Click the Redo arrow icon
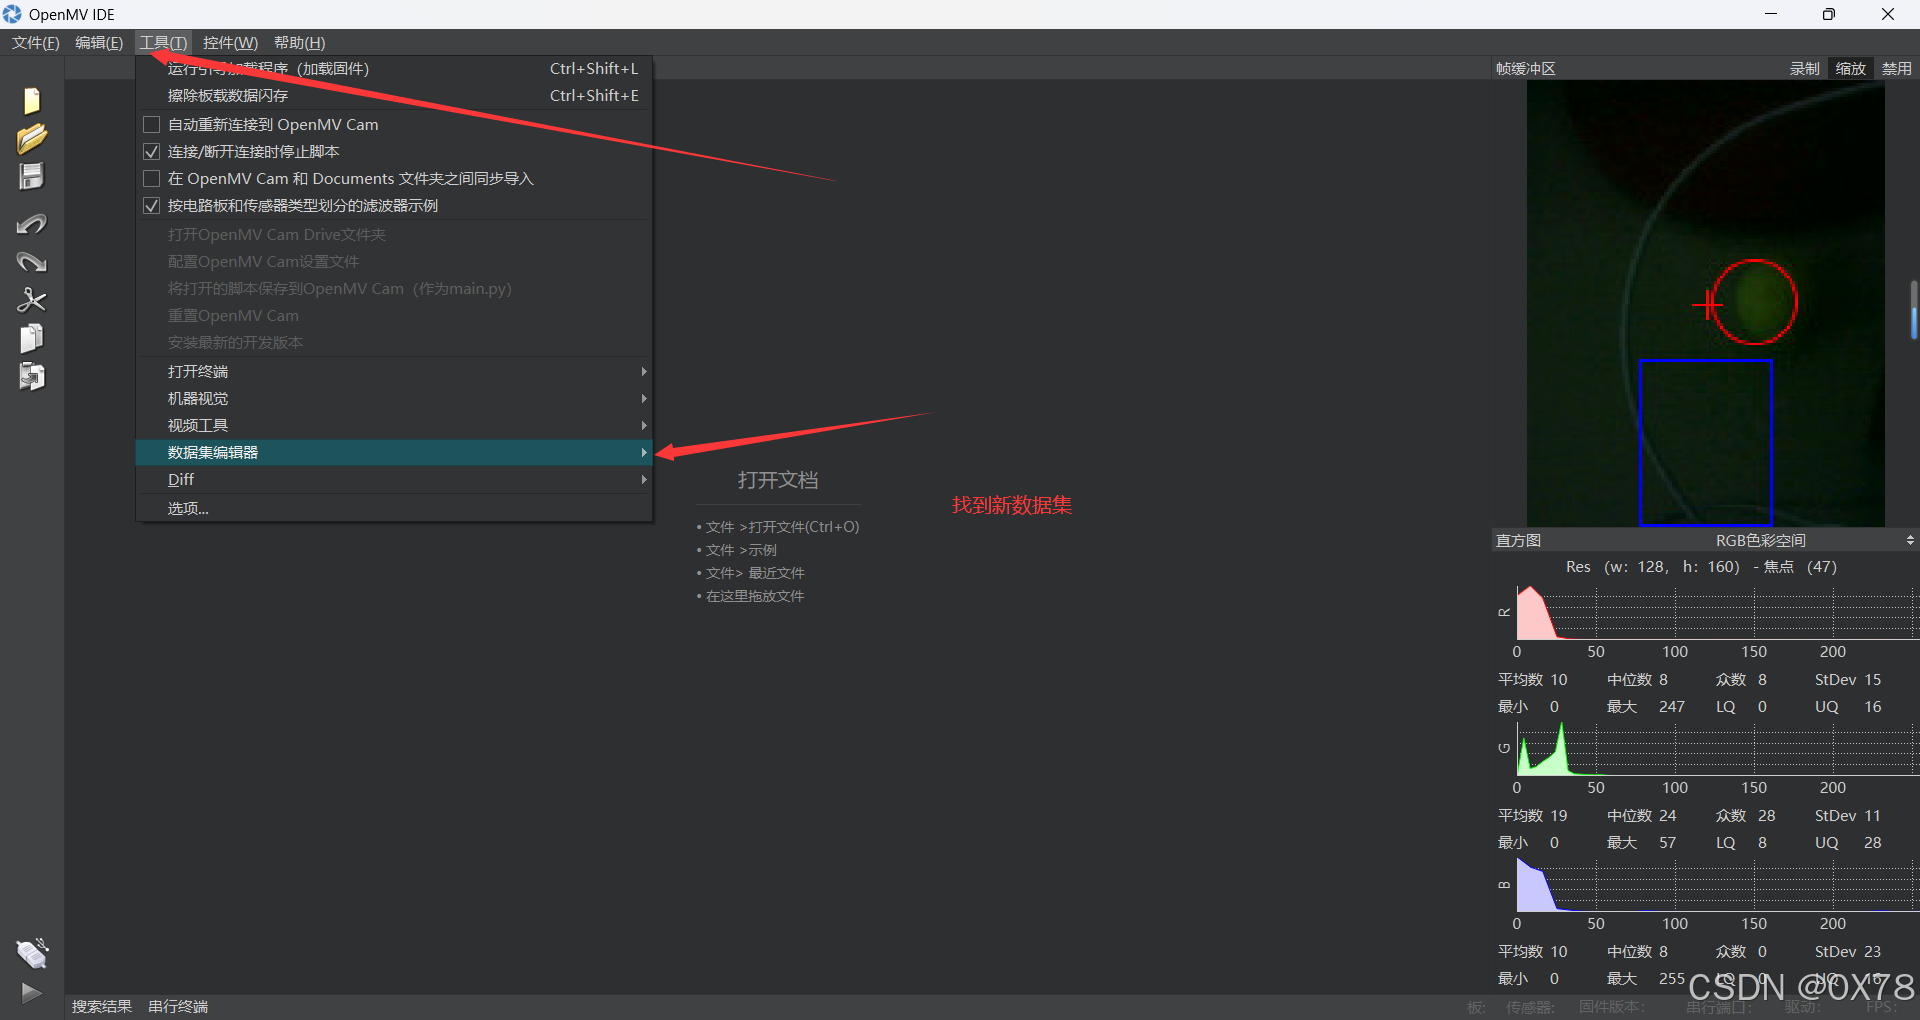 pos(32,262)
